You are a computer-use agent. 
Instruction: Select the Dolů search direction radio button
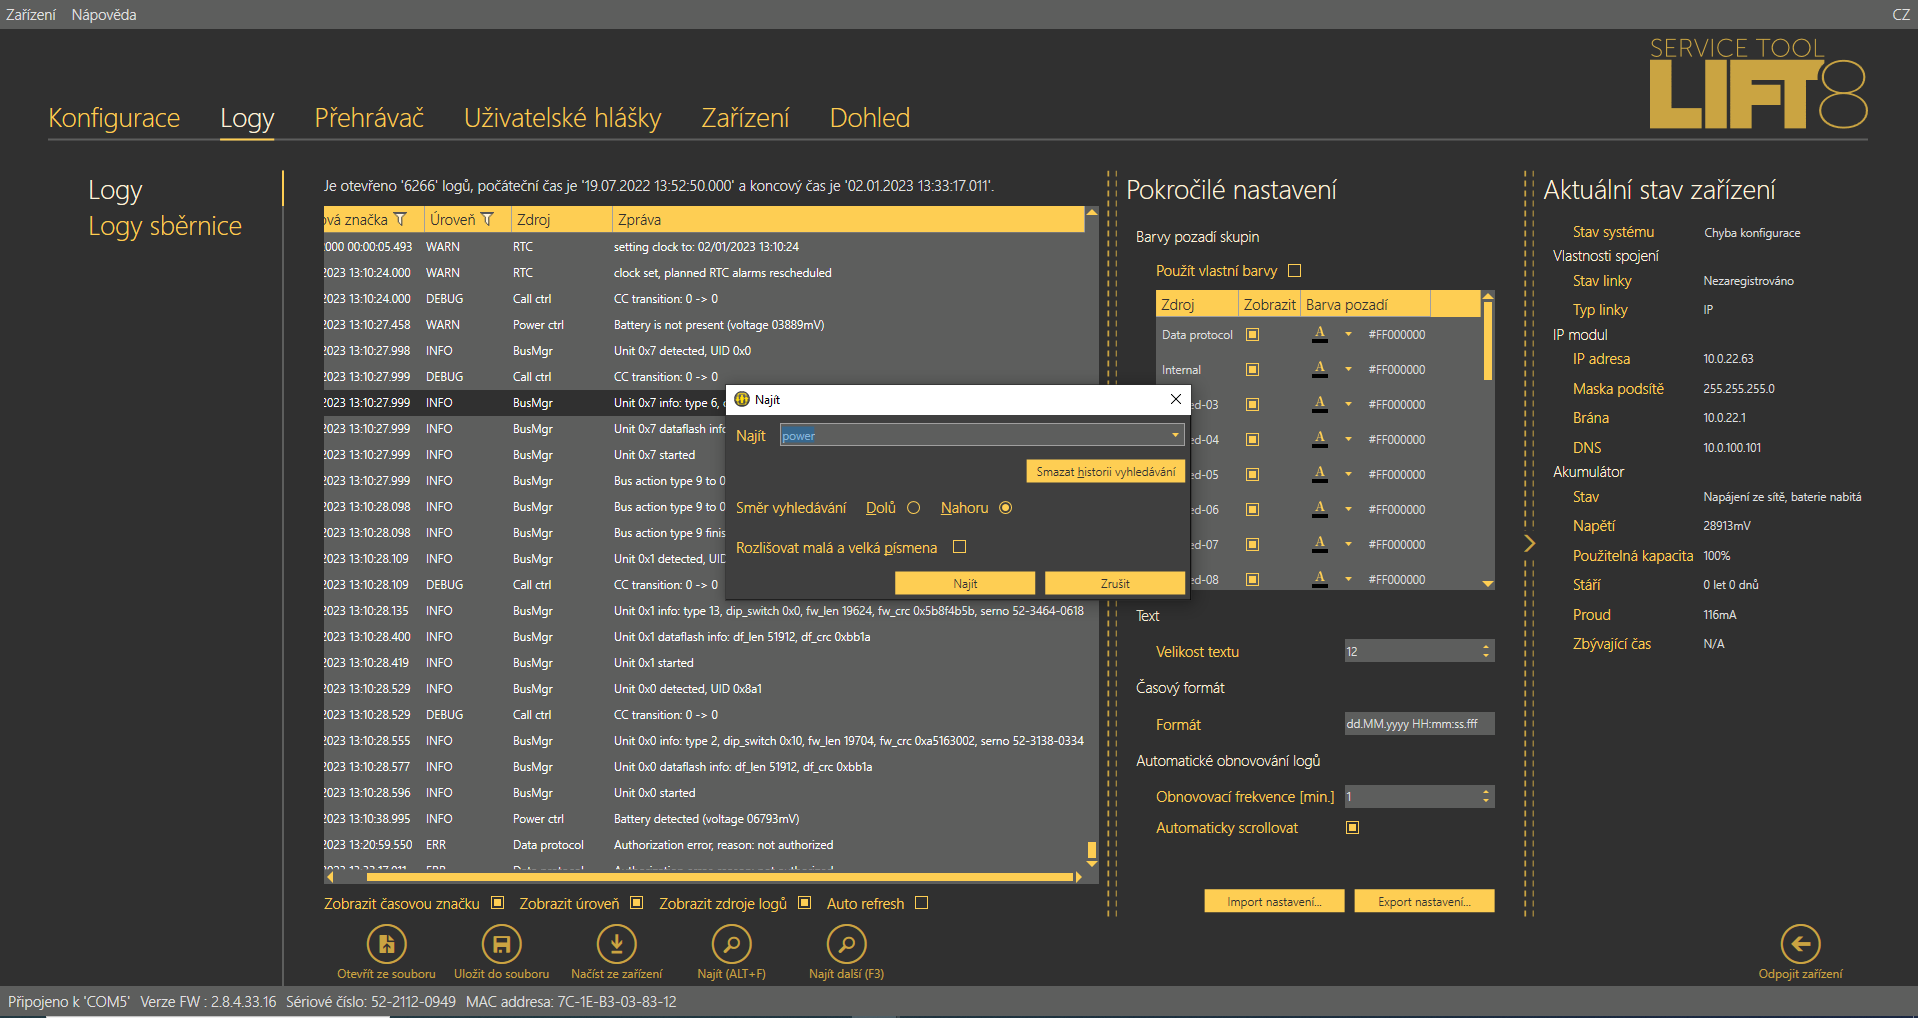point(913,508)
